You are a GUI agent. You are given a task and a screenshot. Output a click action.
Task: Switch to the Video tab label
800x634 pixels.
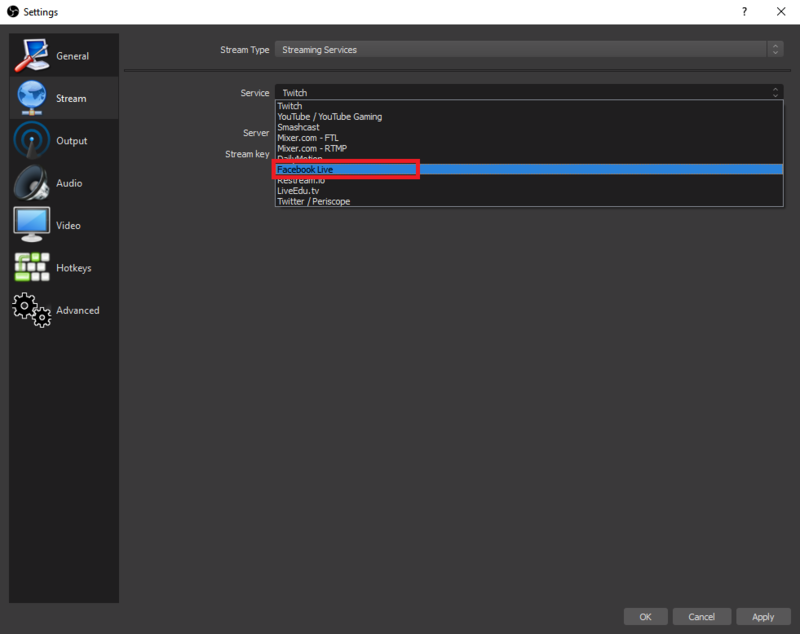(68, 225)
